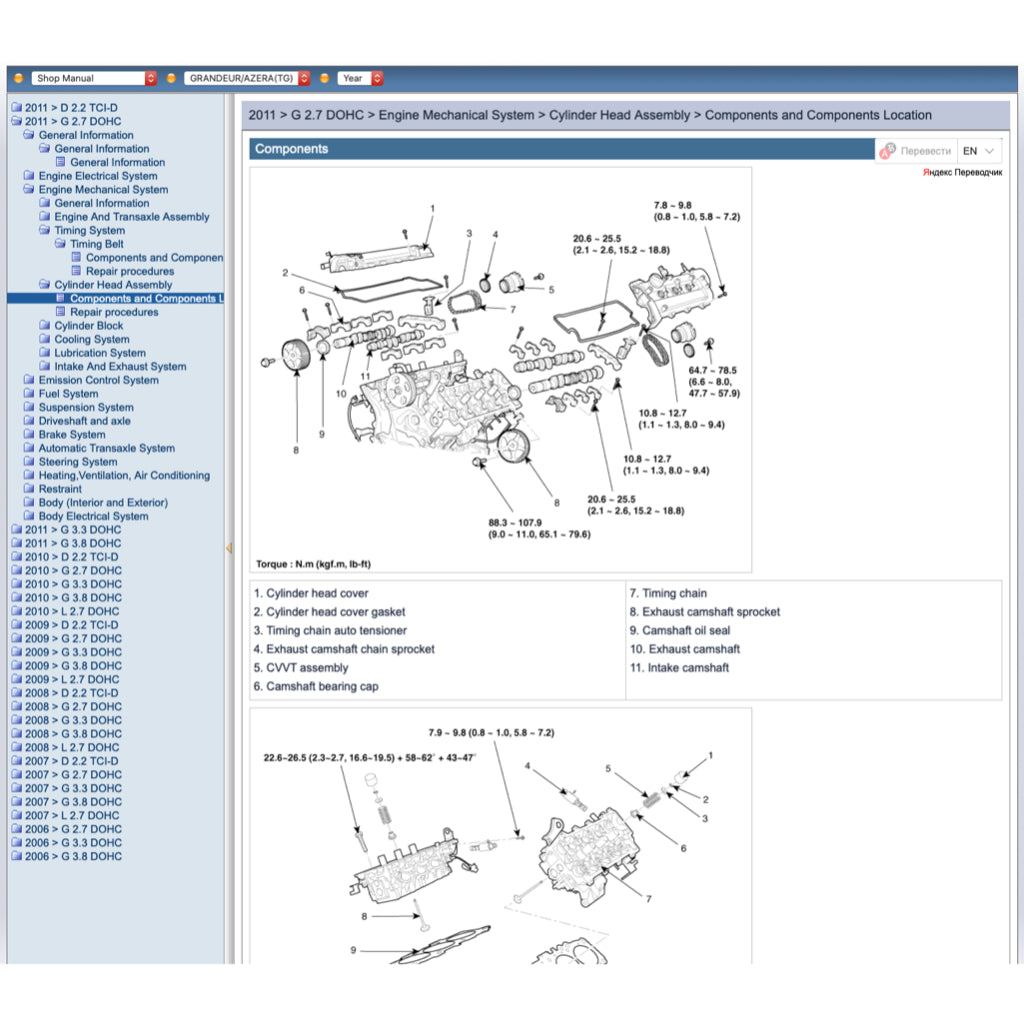This screenshot has width=1024, height=1024.
Task: Click the orange dot before the Shop Manual selector
Action: [18, 78]
